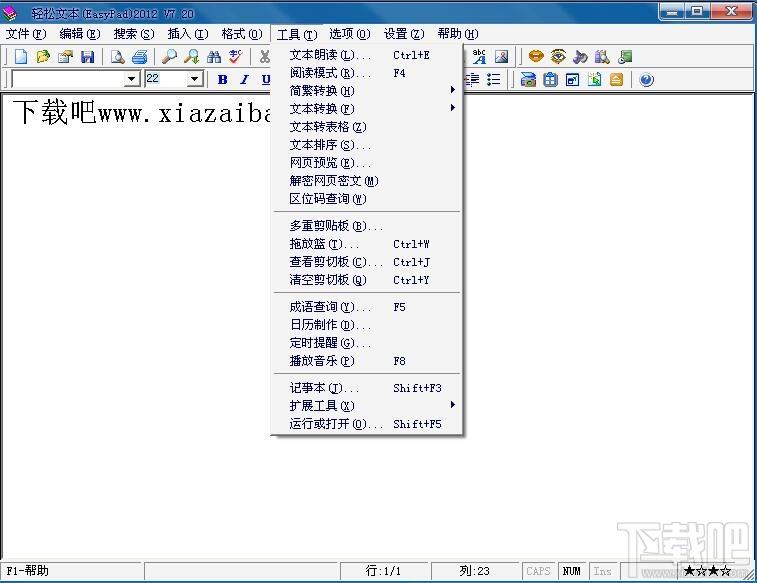Viewport: 757px width, 583px height.
Task: Choose 定时提醒 menu entry
Action: [x=367, y=343]
